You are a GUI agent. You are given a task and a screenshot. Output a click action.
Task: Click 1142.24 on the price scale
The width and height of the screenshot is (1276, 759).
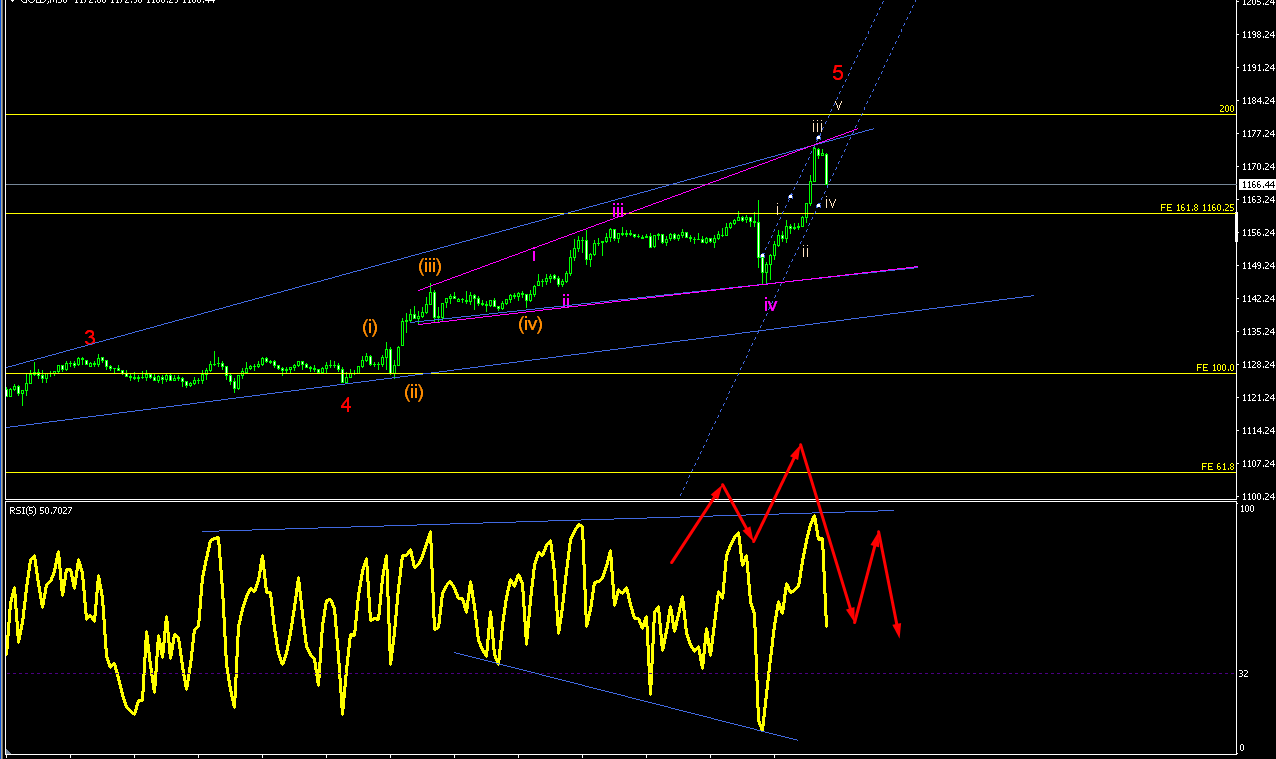coord(1257,299)
